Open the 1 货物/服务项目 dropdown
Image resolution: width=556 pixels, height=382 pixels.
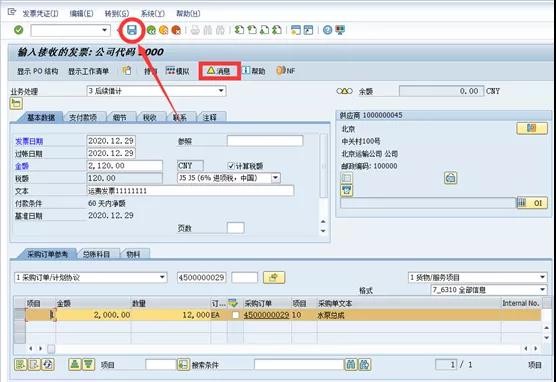pyautogui.click(x=542, y=277)
